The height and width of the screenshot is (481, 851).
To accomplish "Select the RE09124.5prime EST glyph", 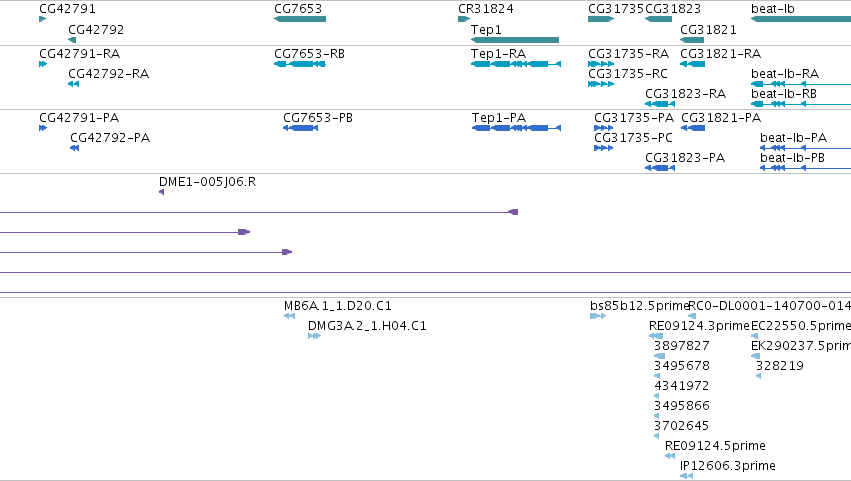I will [670, 456].
